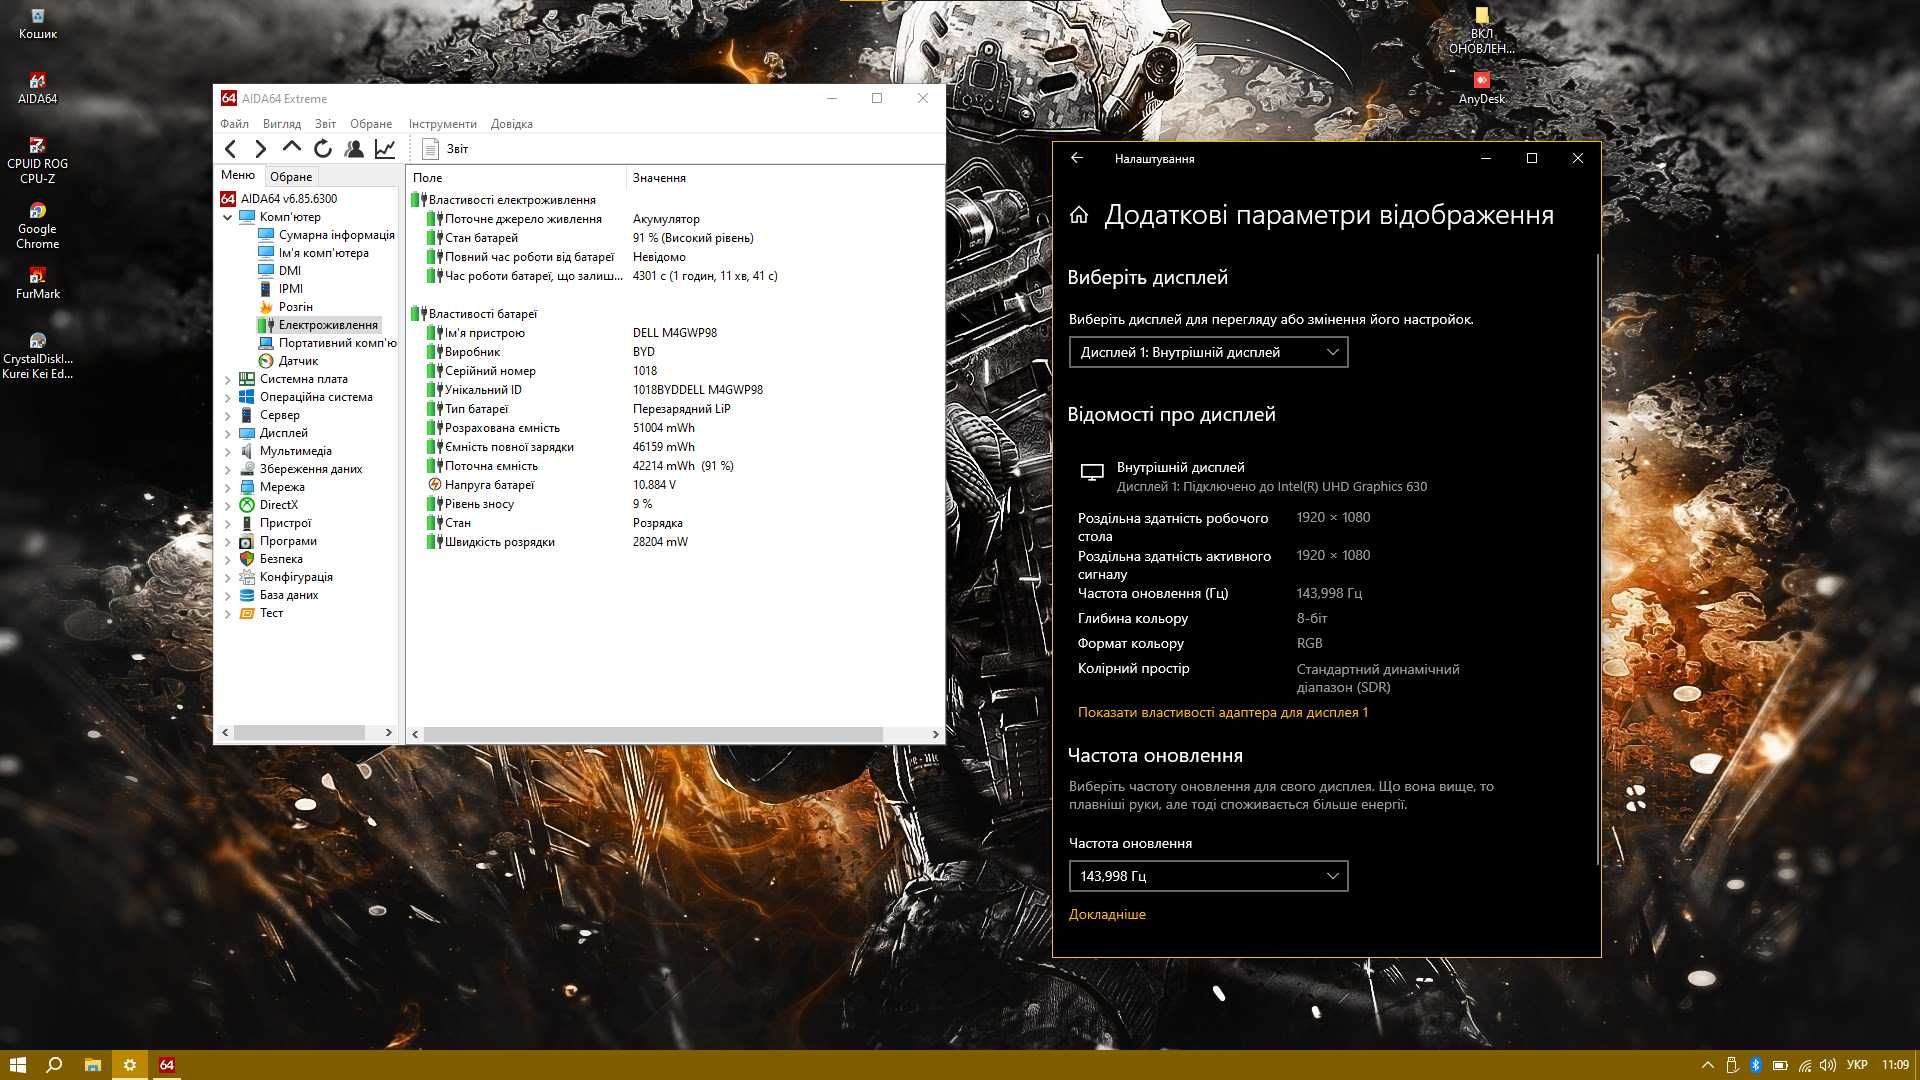1920x1080 pixels.
Task: Expand the Мережа tree node
Action: pos(228,488)
